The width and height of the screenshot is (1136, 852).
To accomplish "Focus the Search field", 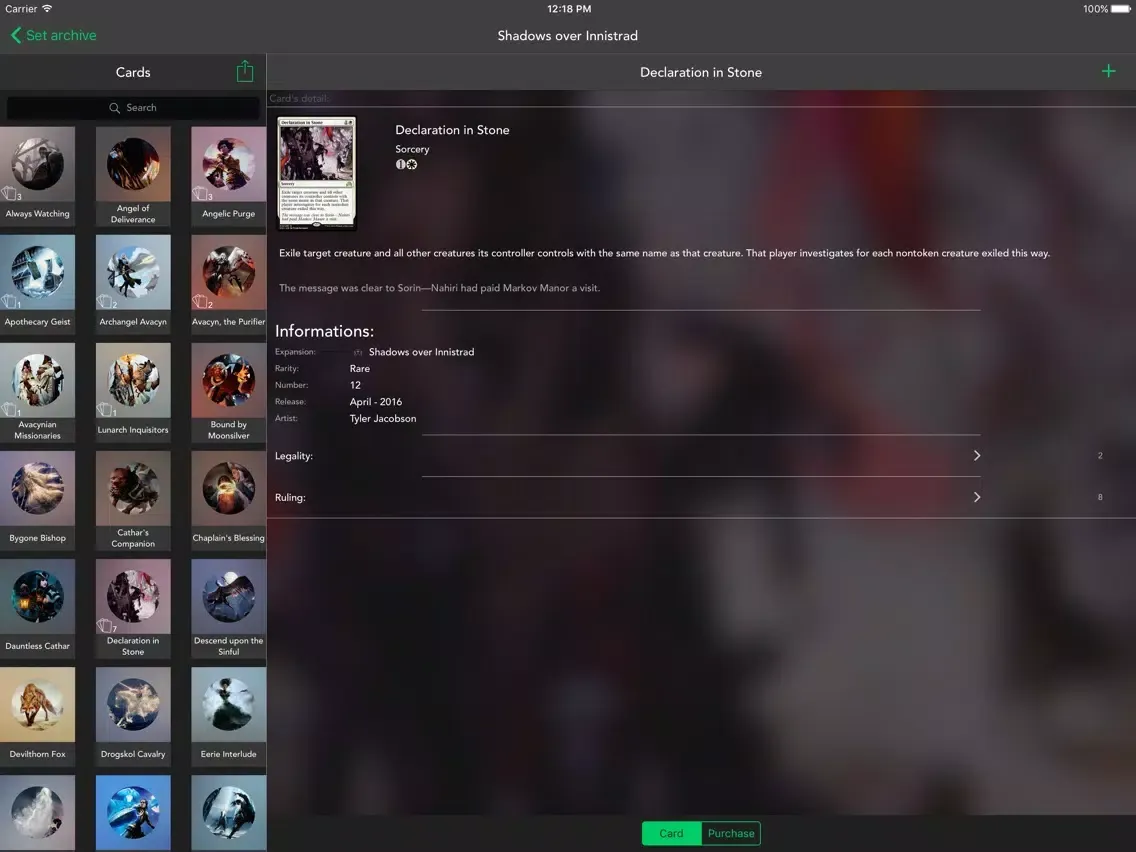I will coord(133,107).
